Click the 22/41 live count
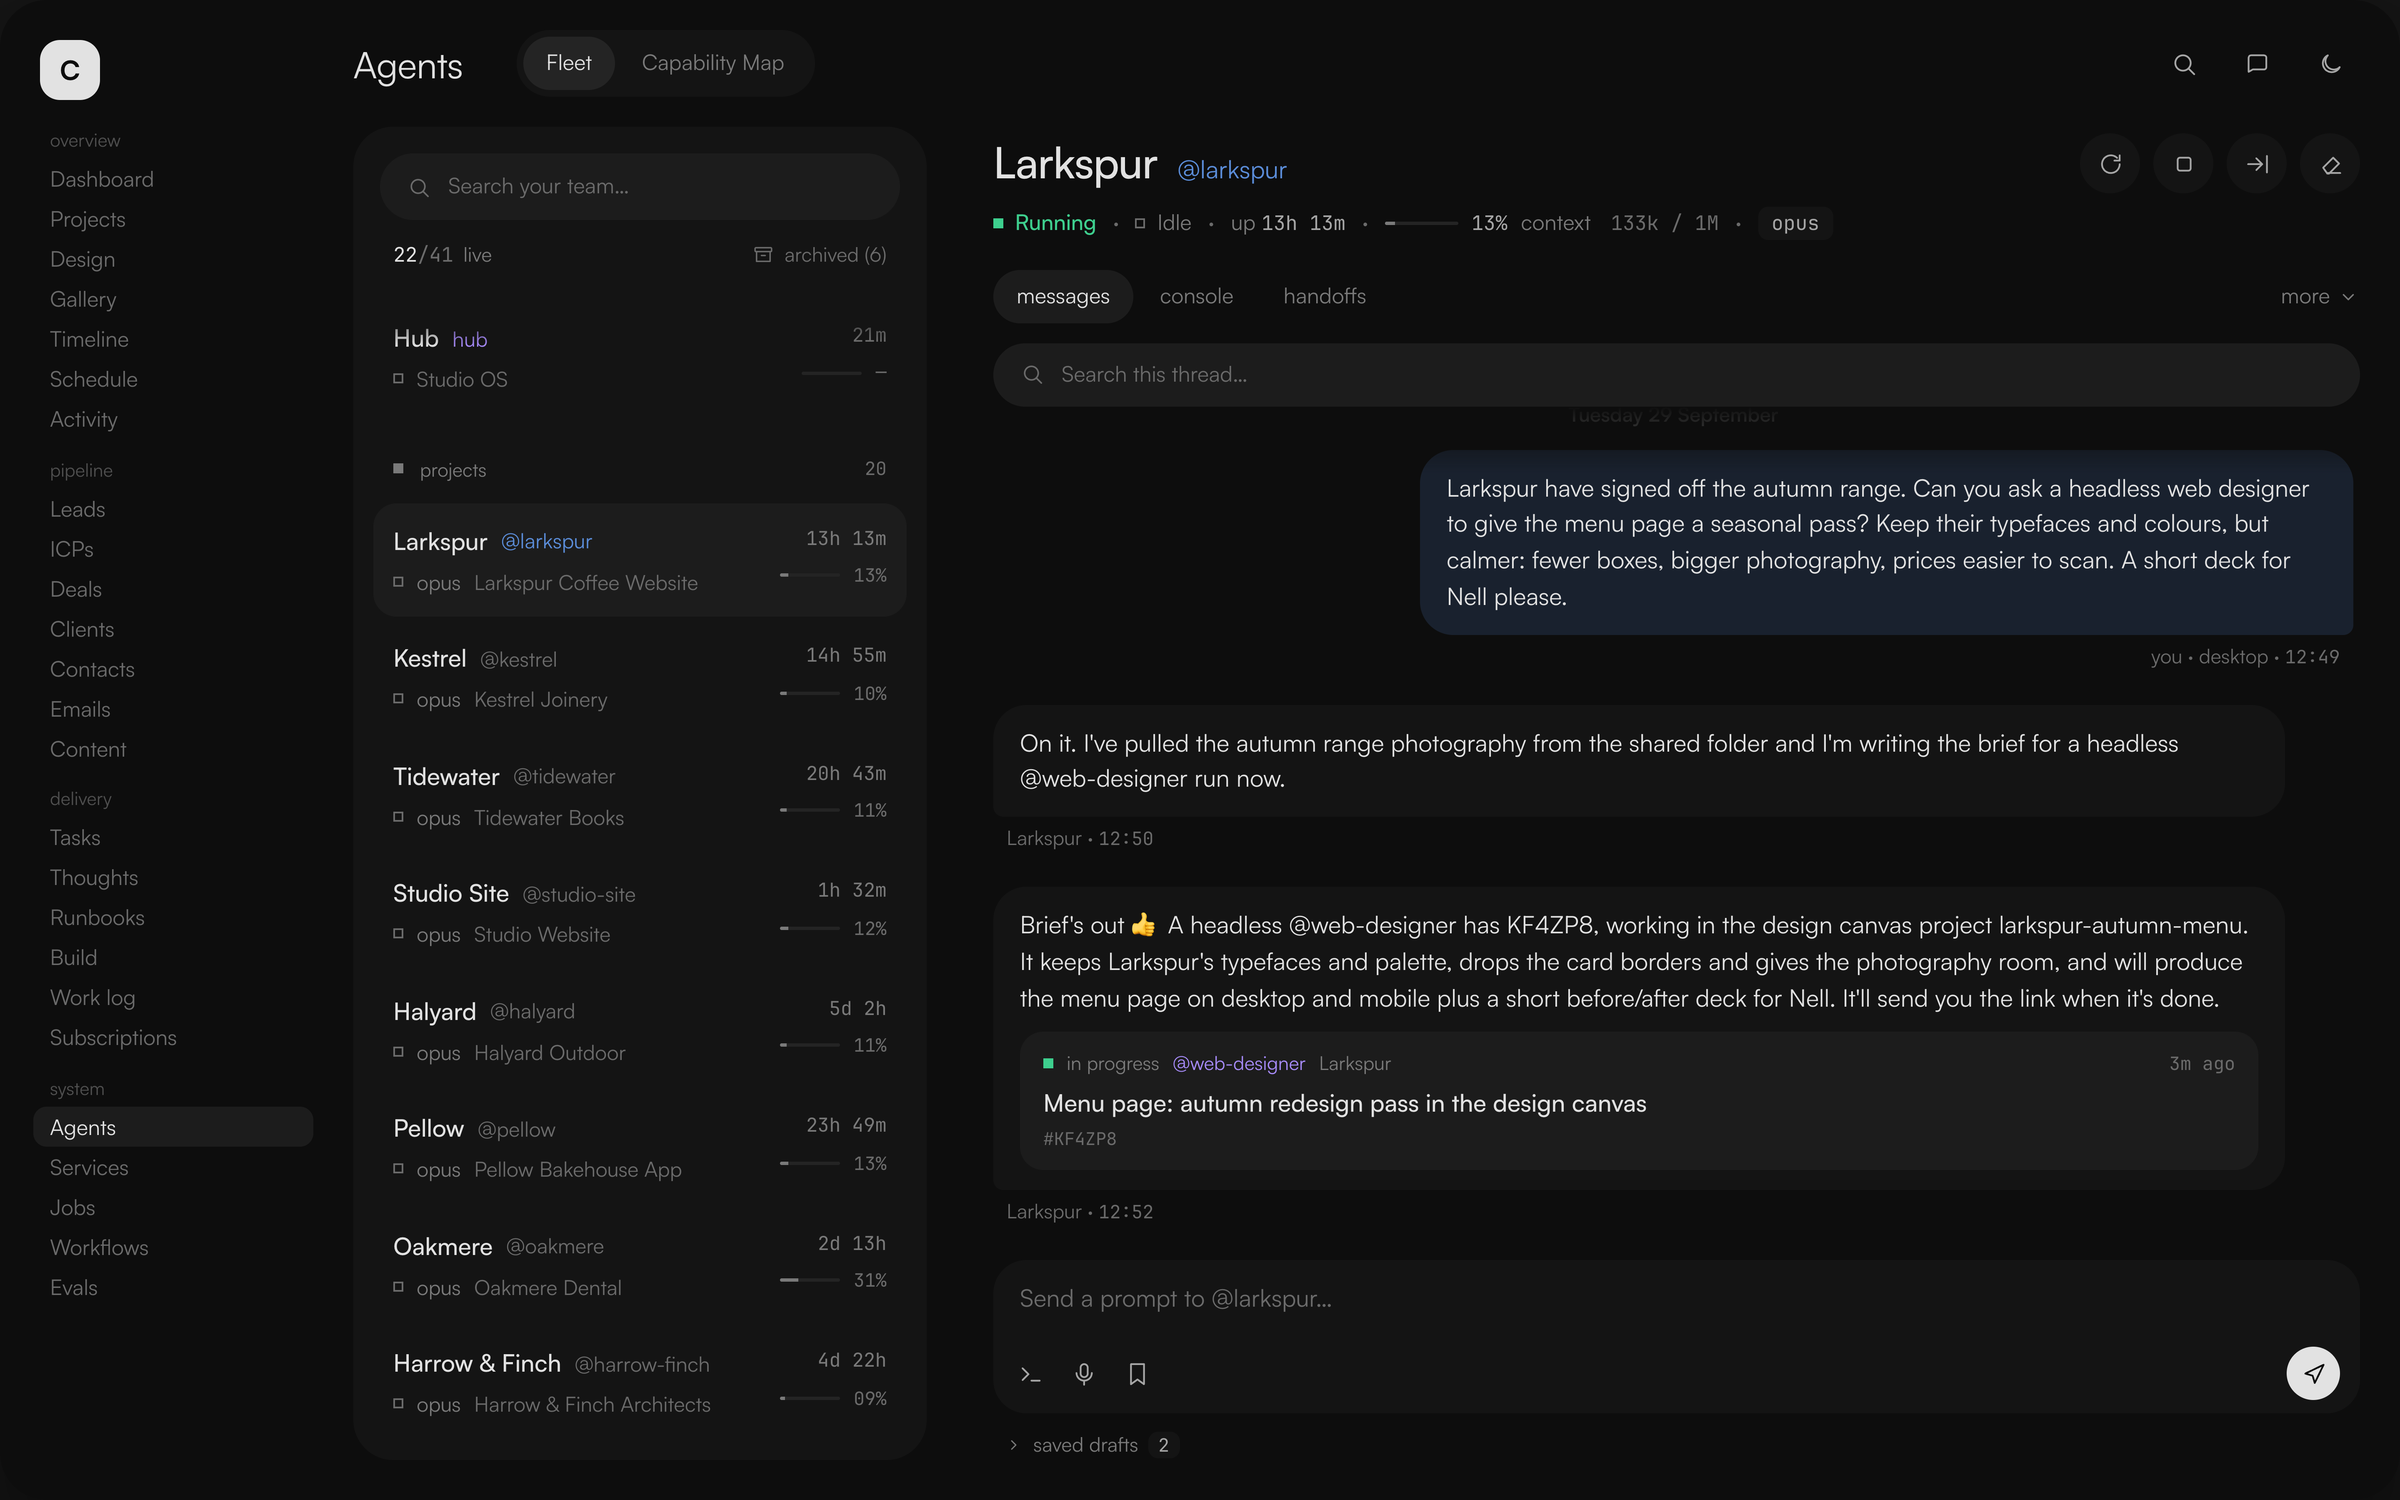 pyautogui.click(x=442, y=255)
